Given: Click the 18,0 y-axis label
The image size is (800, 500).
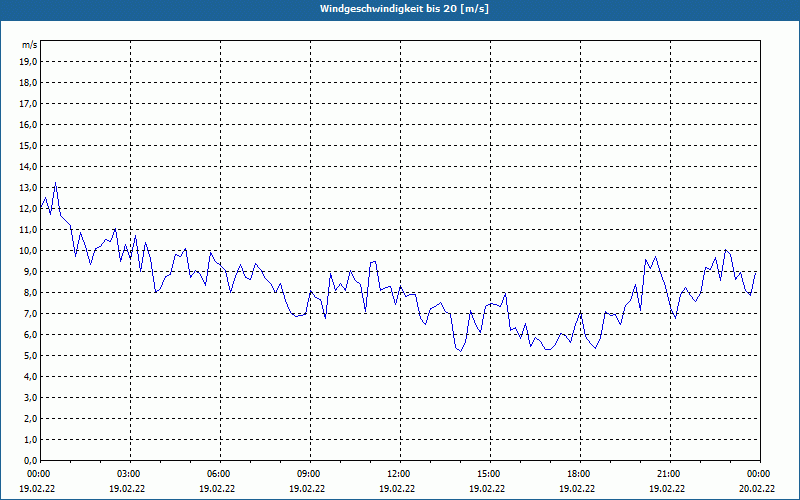Looking at the screenshot, I should click(29, 83).
